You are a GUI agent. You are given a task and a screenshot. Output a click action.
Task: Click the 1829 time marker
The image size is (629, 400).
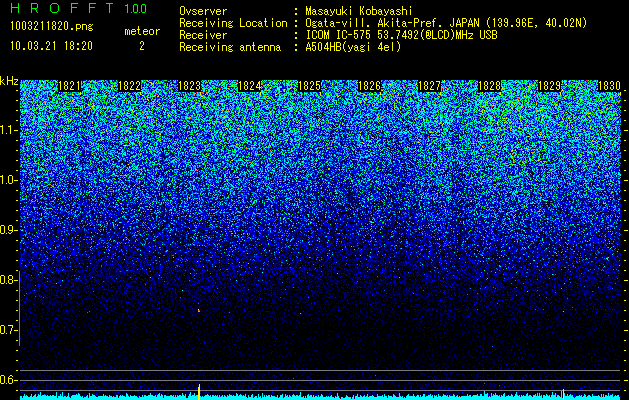pyautogui.click(x=550, y=86)
